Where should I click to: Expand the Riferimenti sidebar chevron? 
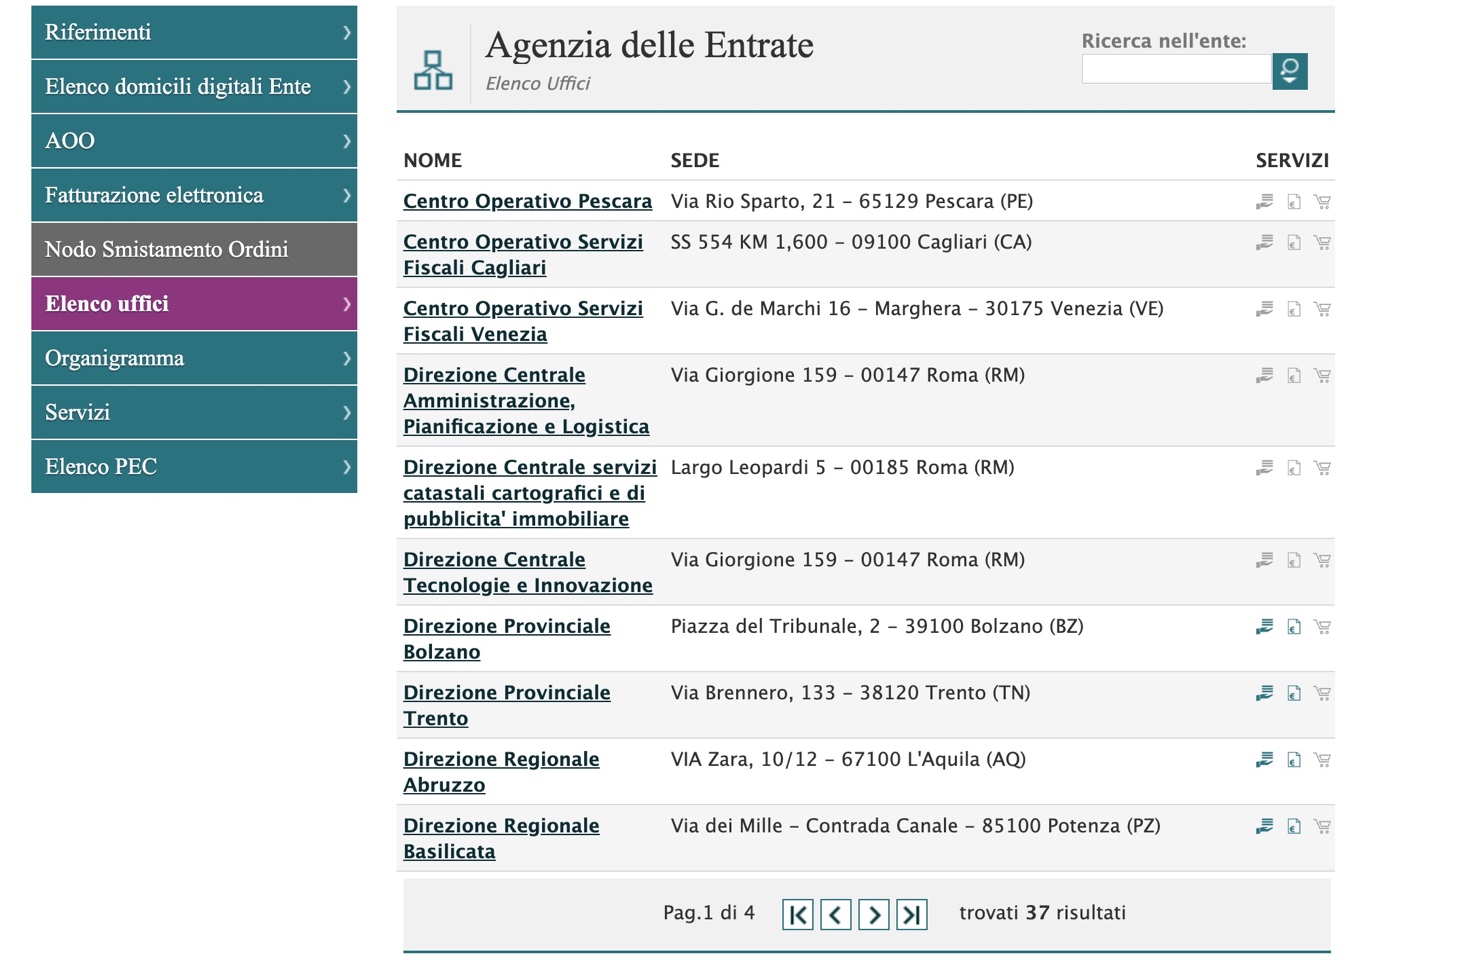pos(346,32)
